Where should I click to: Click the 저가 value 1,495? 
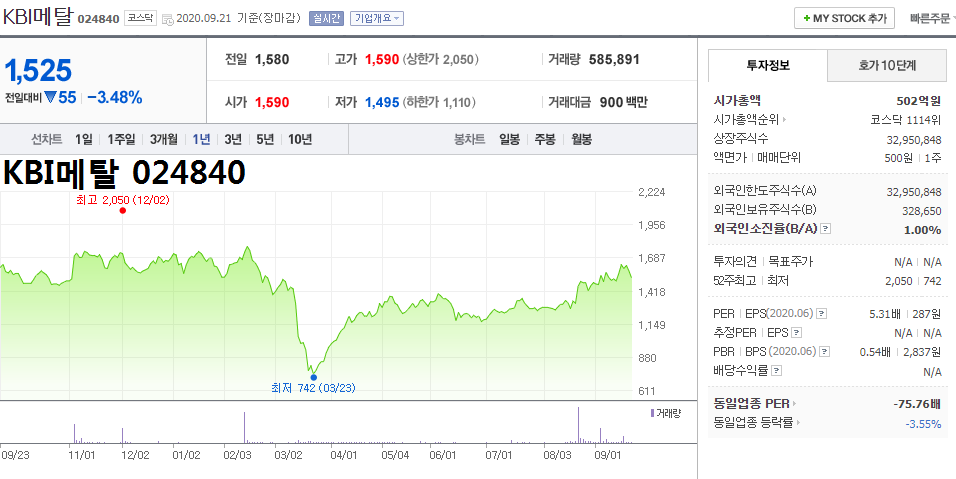point(382,102)
